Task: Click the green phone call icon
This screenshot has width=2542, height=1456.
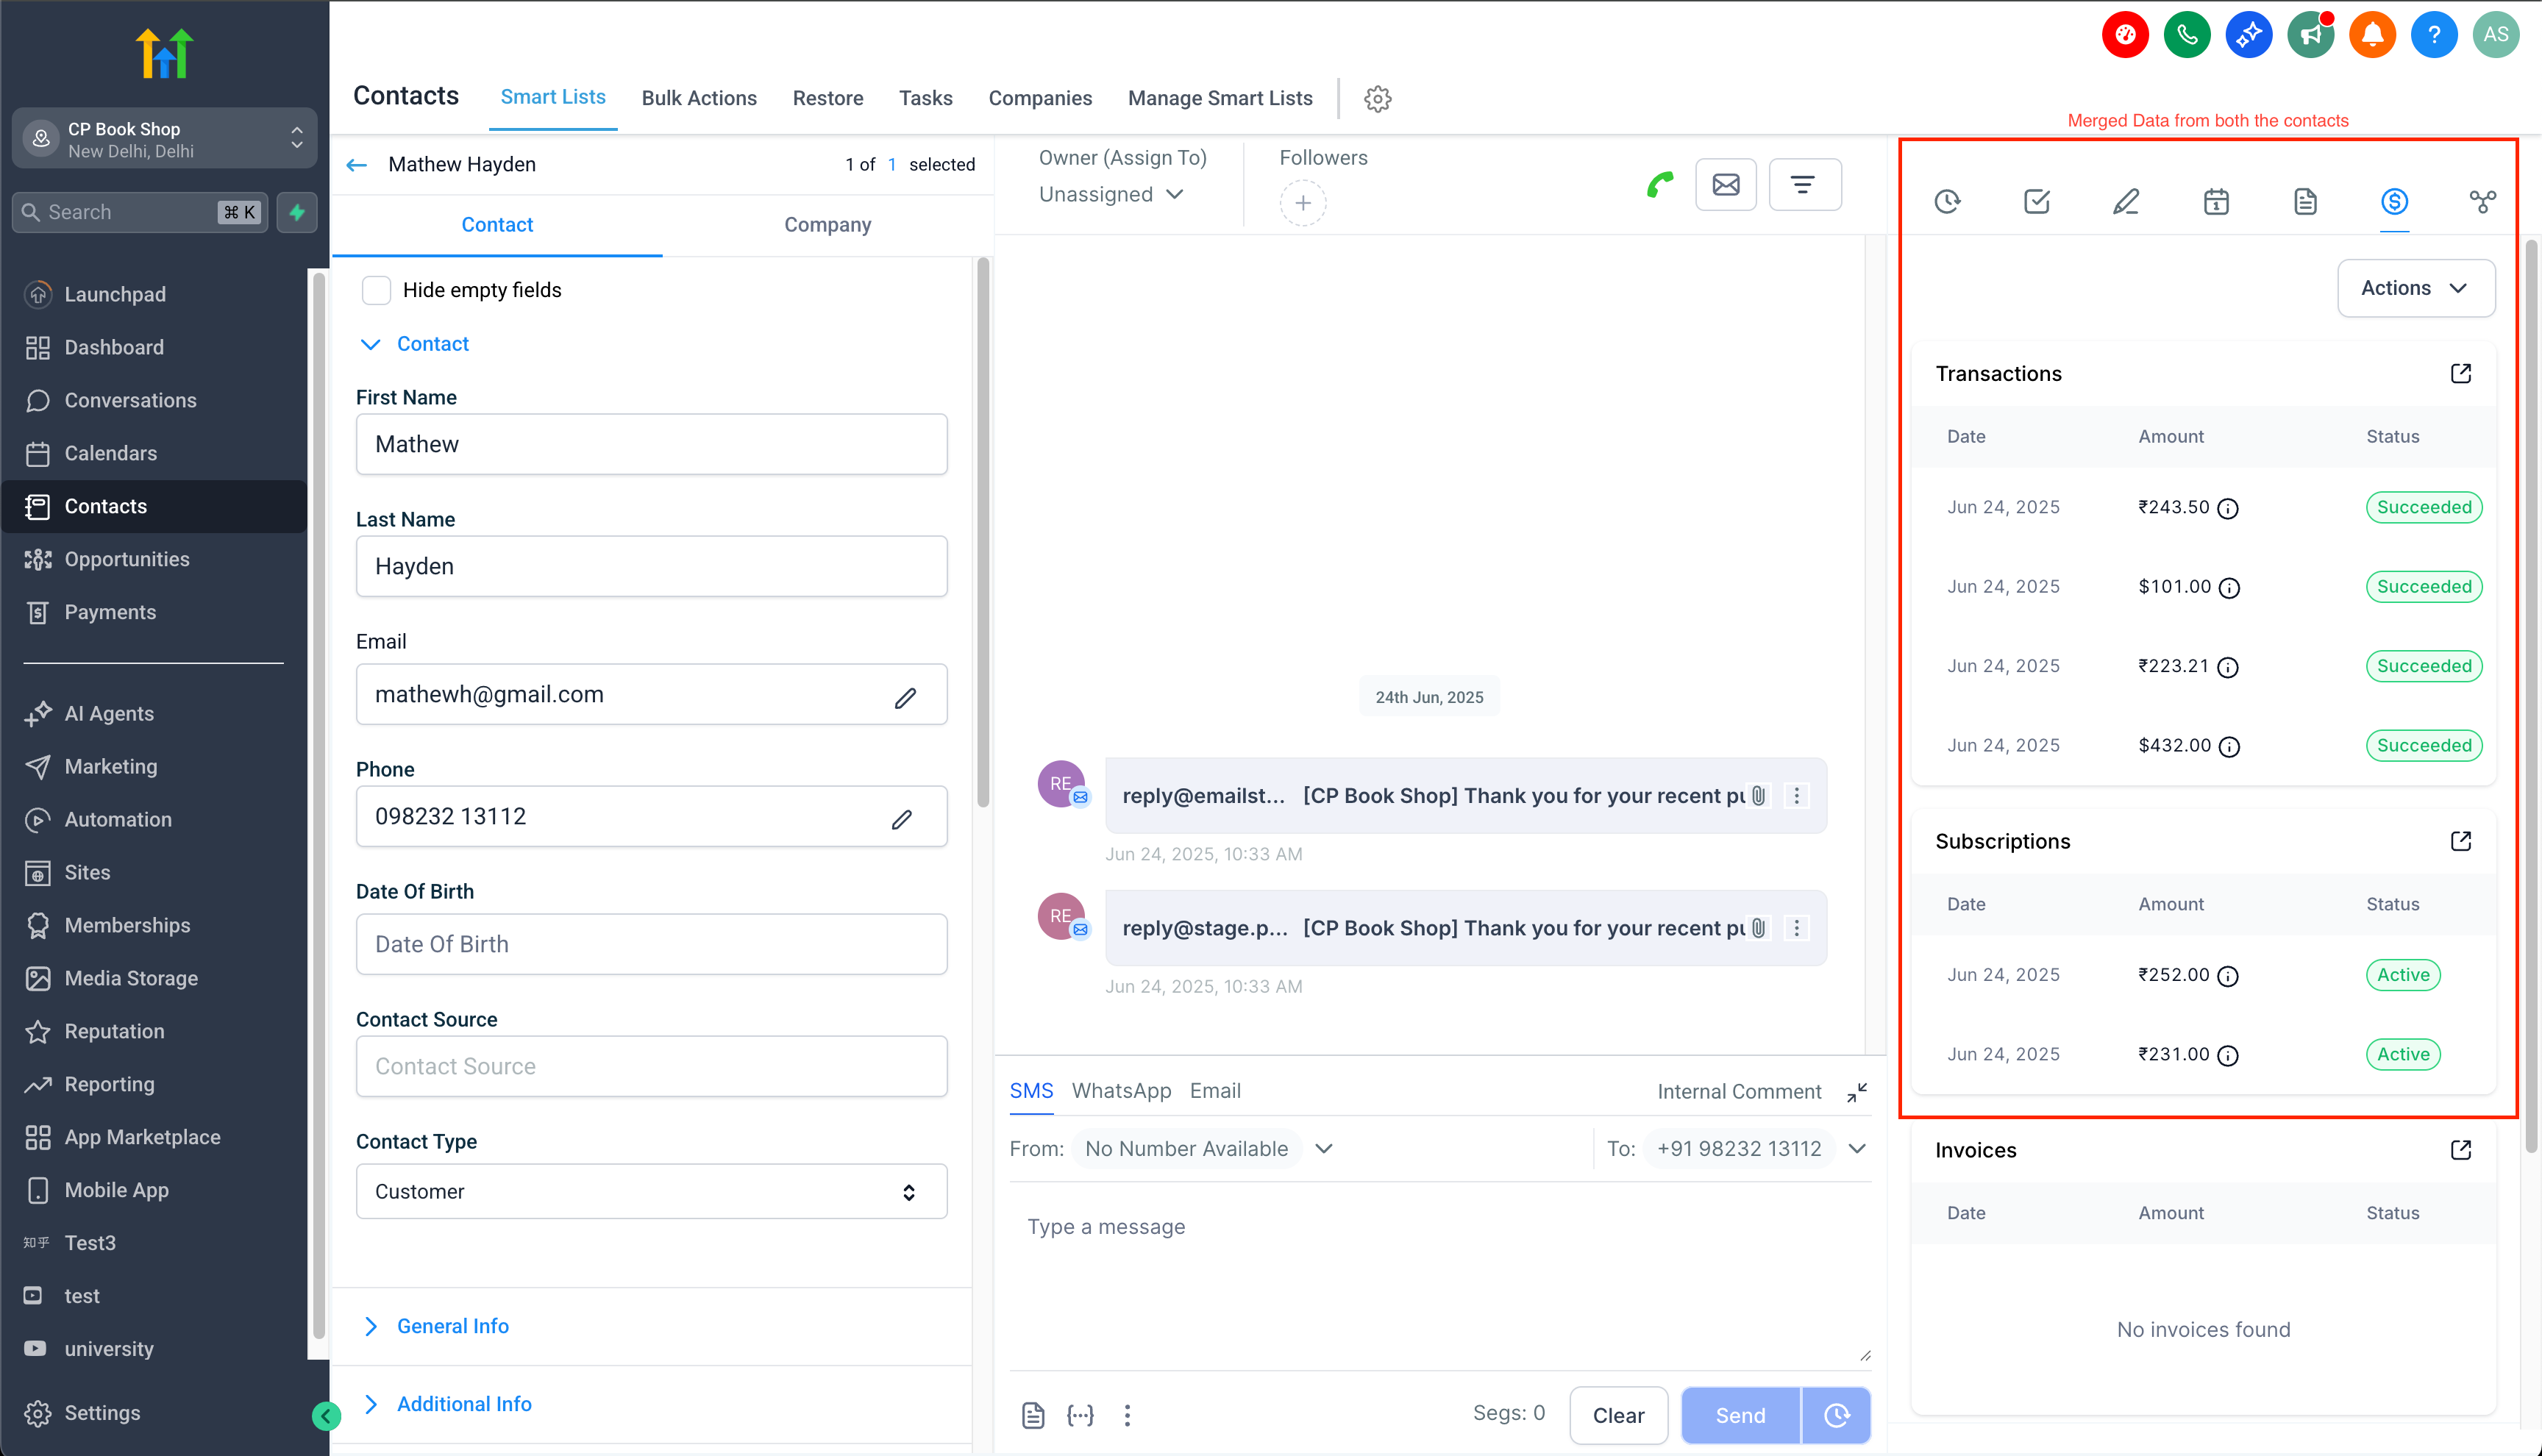Action: point(1660,185)
